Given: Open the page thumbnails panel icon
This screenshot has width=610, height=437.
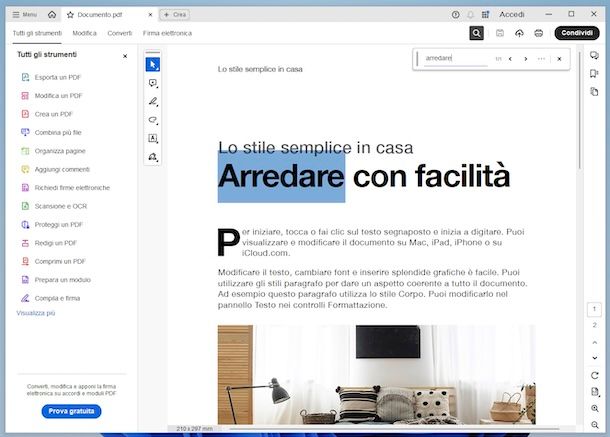Looking at the screenshot, I should 594,92.
